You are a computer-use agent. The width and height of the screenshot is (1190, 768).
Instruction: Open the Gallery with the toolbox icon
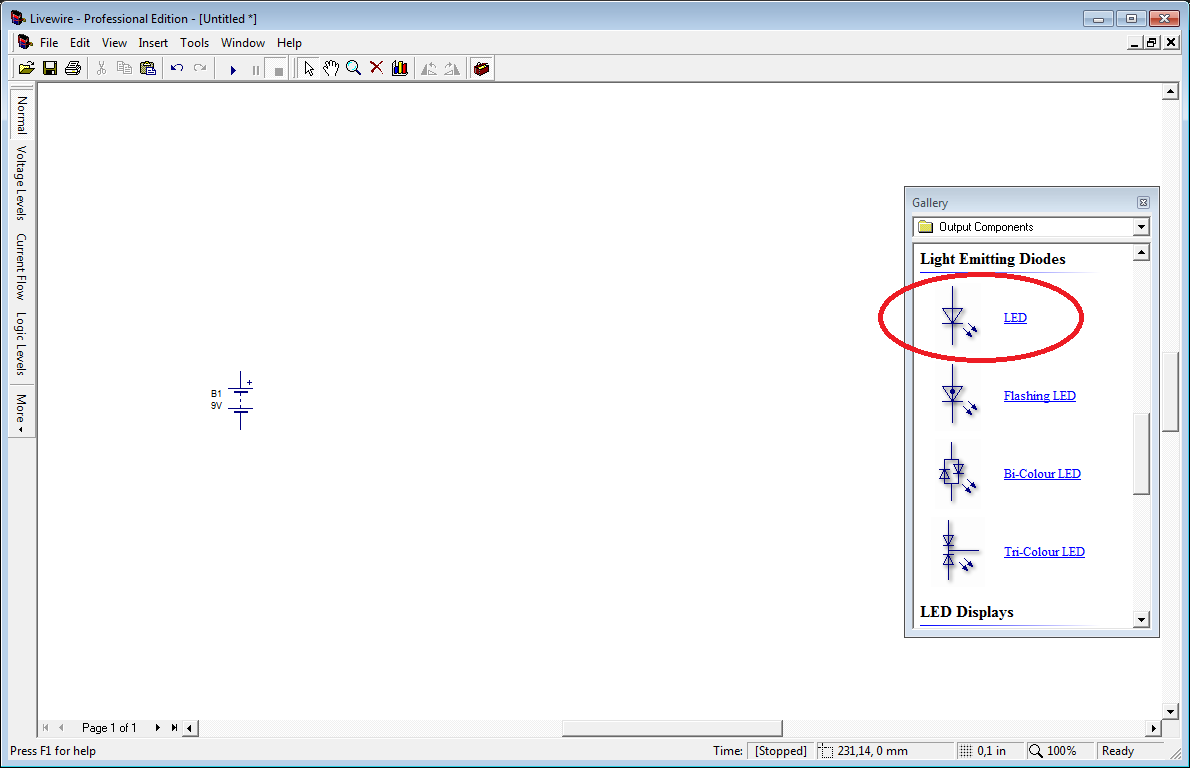(x=482, y=68)
